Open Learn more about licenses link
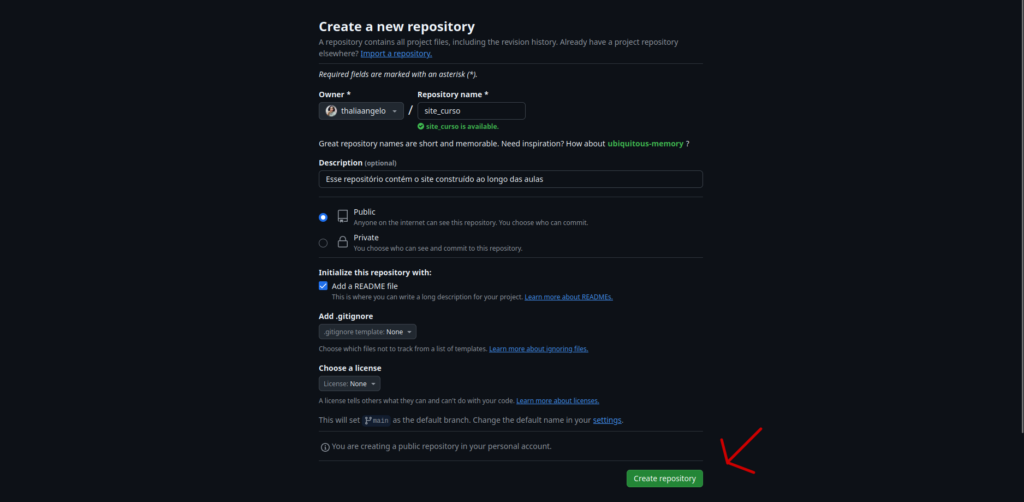 click(558, 401)
